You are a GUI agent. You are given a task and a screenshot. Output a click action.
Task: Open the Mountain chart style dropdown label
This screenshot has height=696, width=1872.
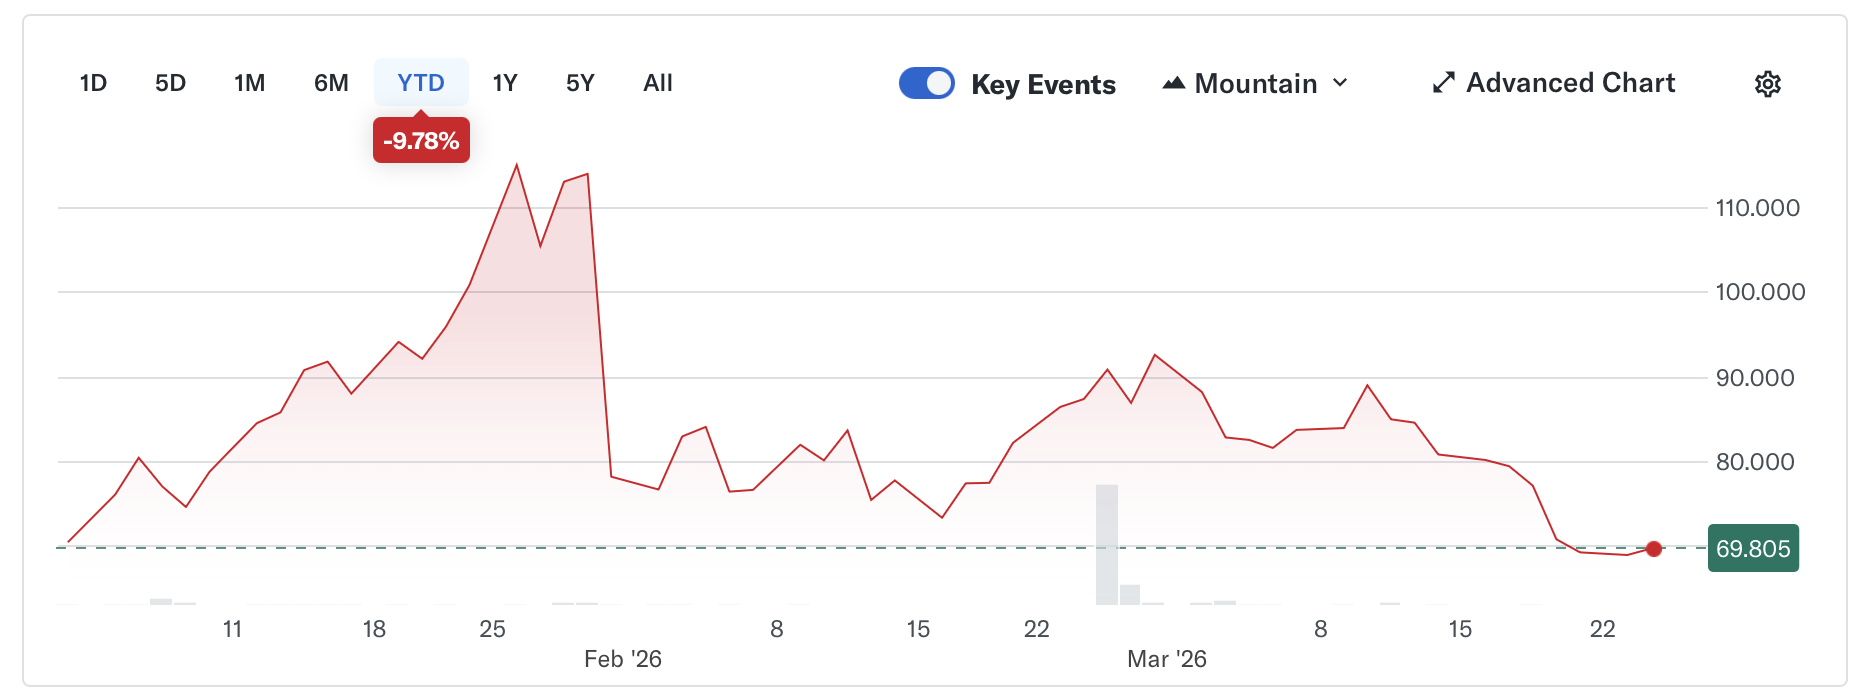point(1255,84)
